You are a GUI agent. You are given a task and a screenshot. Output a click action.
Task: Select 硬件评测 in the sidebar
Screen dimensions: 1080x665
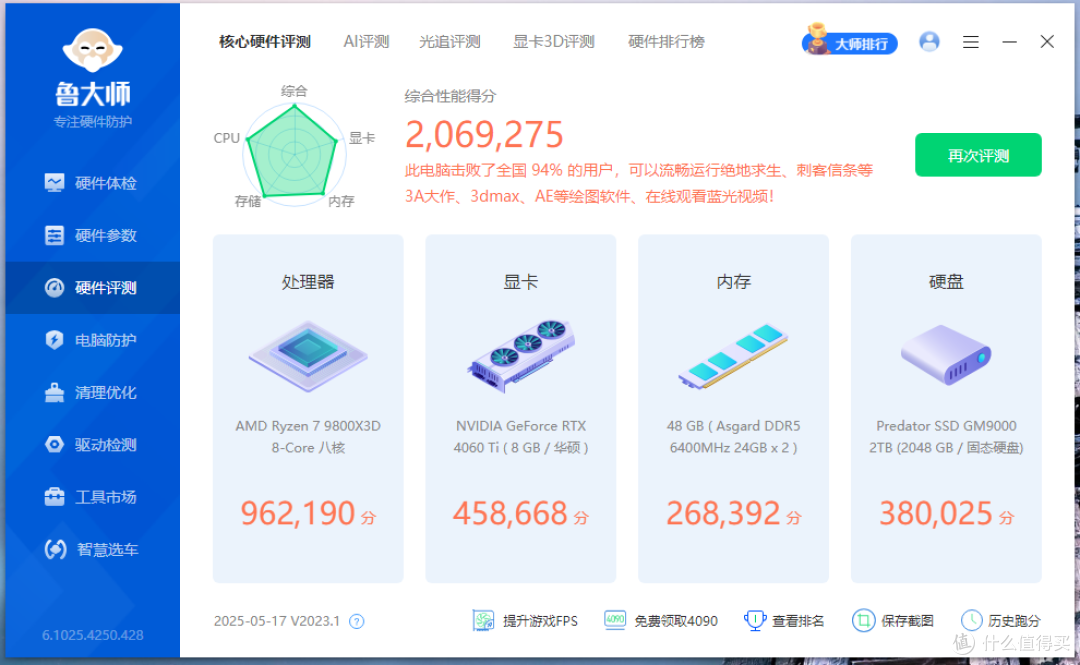91,287
